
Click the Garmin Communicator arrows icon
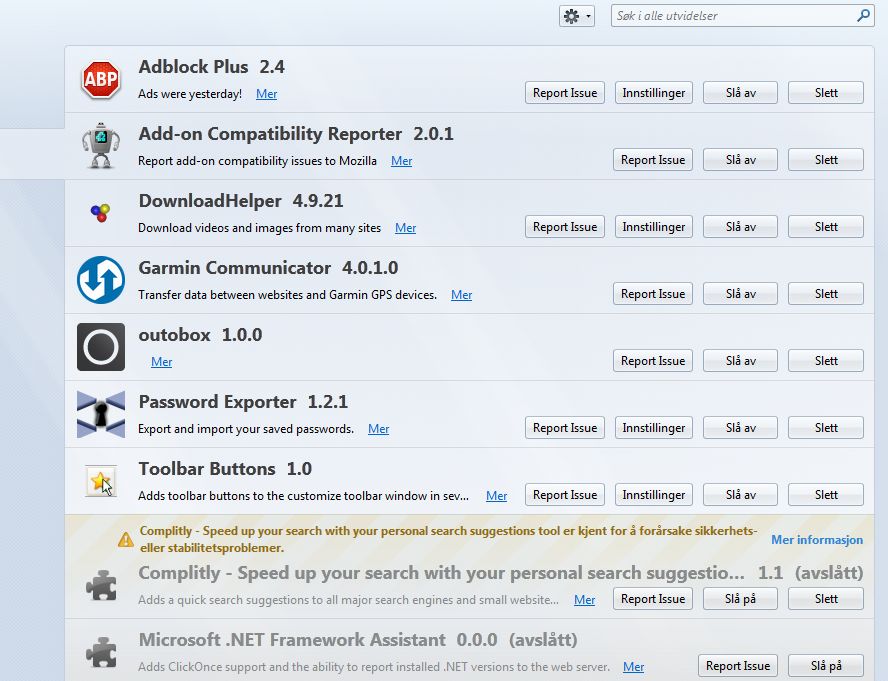pyautogui.click(x=101, y=280)
